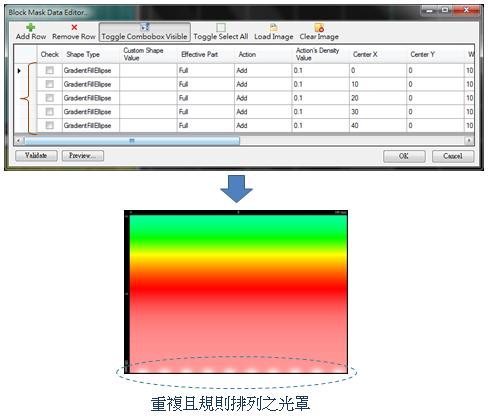This screenshot has width=488, height=416.
Task: Click the green Add Row plus icon
Action: pyautogui.click(x=31, y=27)
